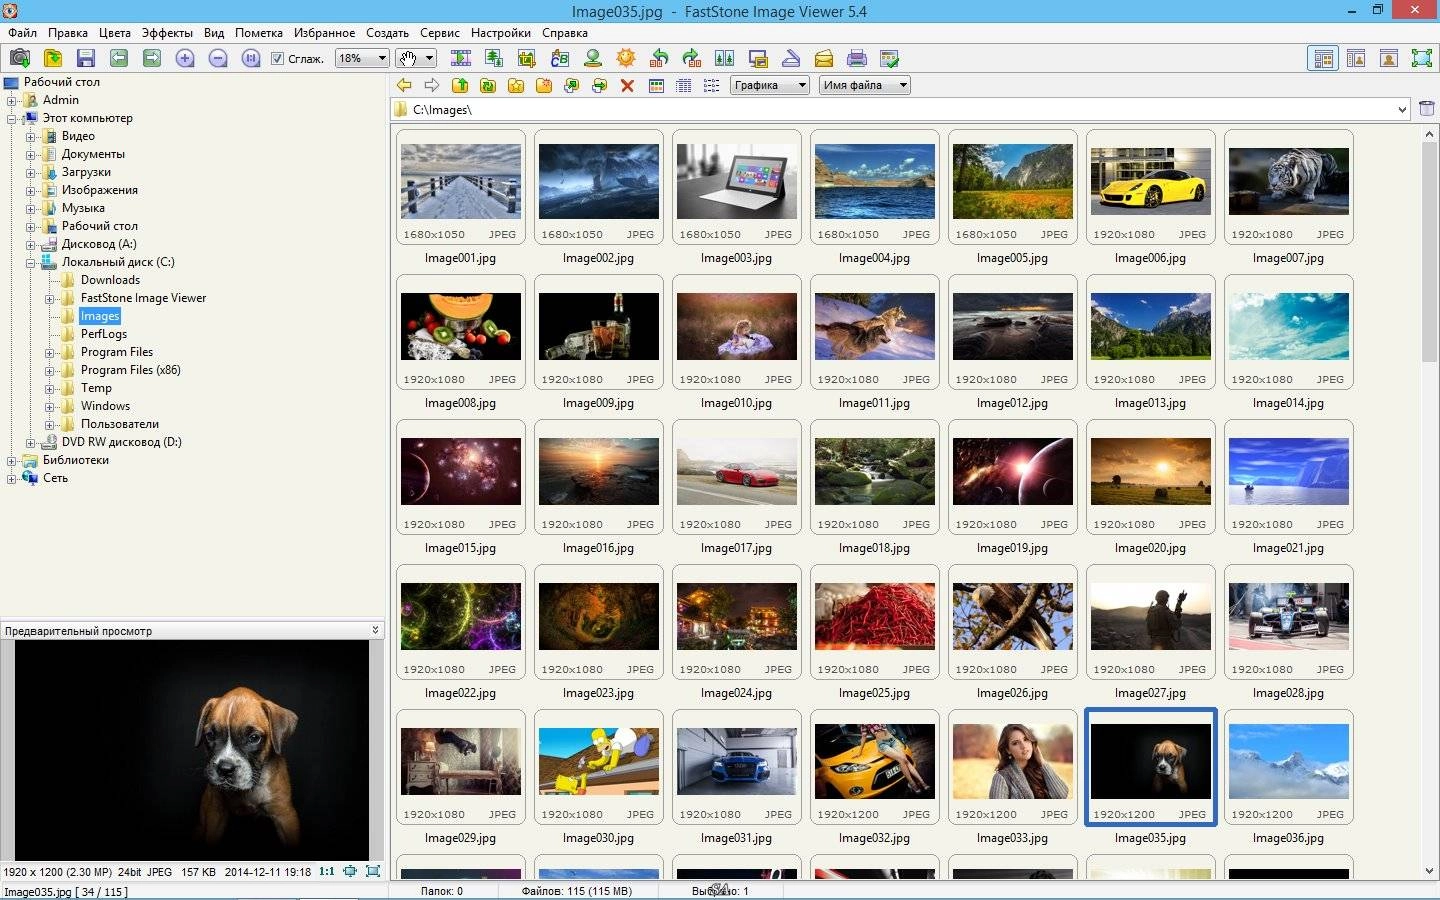
Task: Open the Имя файла sort dropdown
Action: [864, 85]
